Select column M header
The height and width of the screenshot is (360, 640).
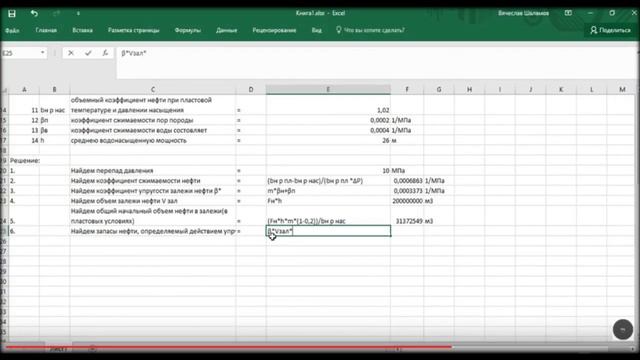(622, 89)
